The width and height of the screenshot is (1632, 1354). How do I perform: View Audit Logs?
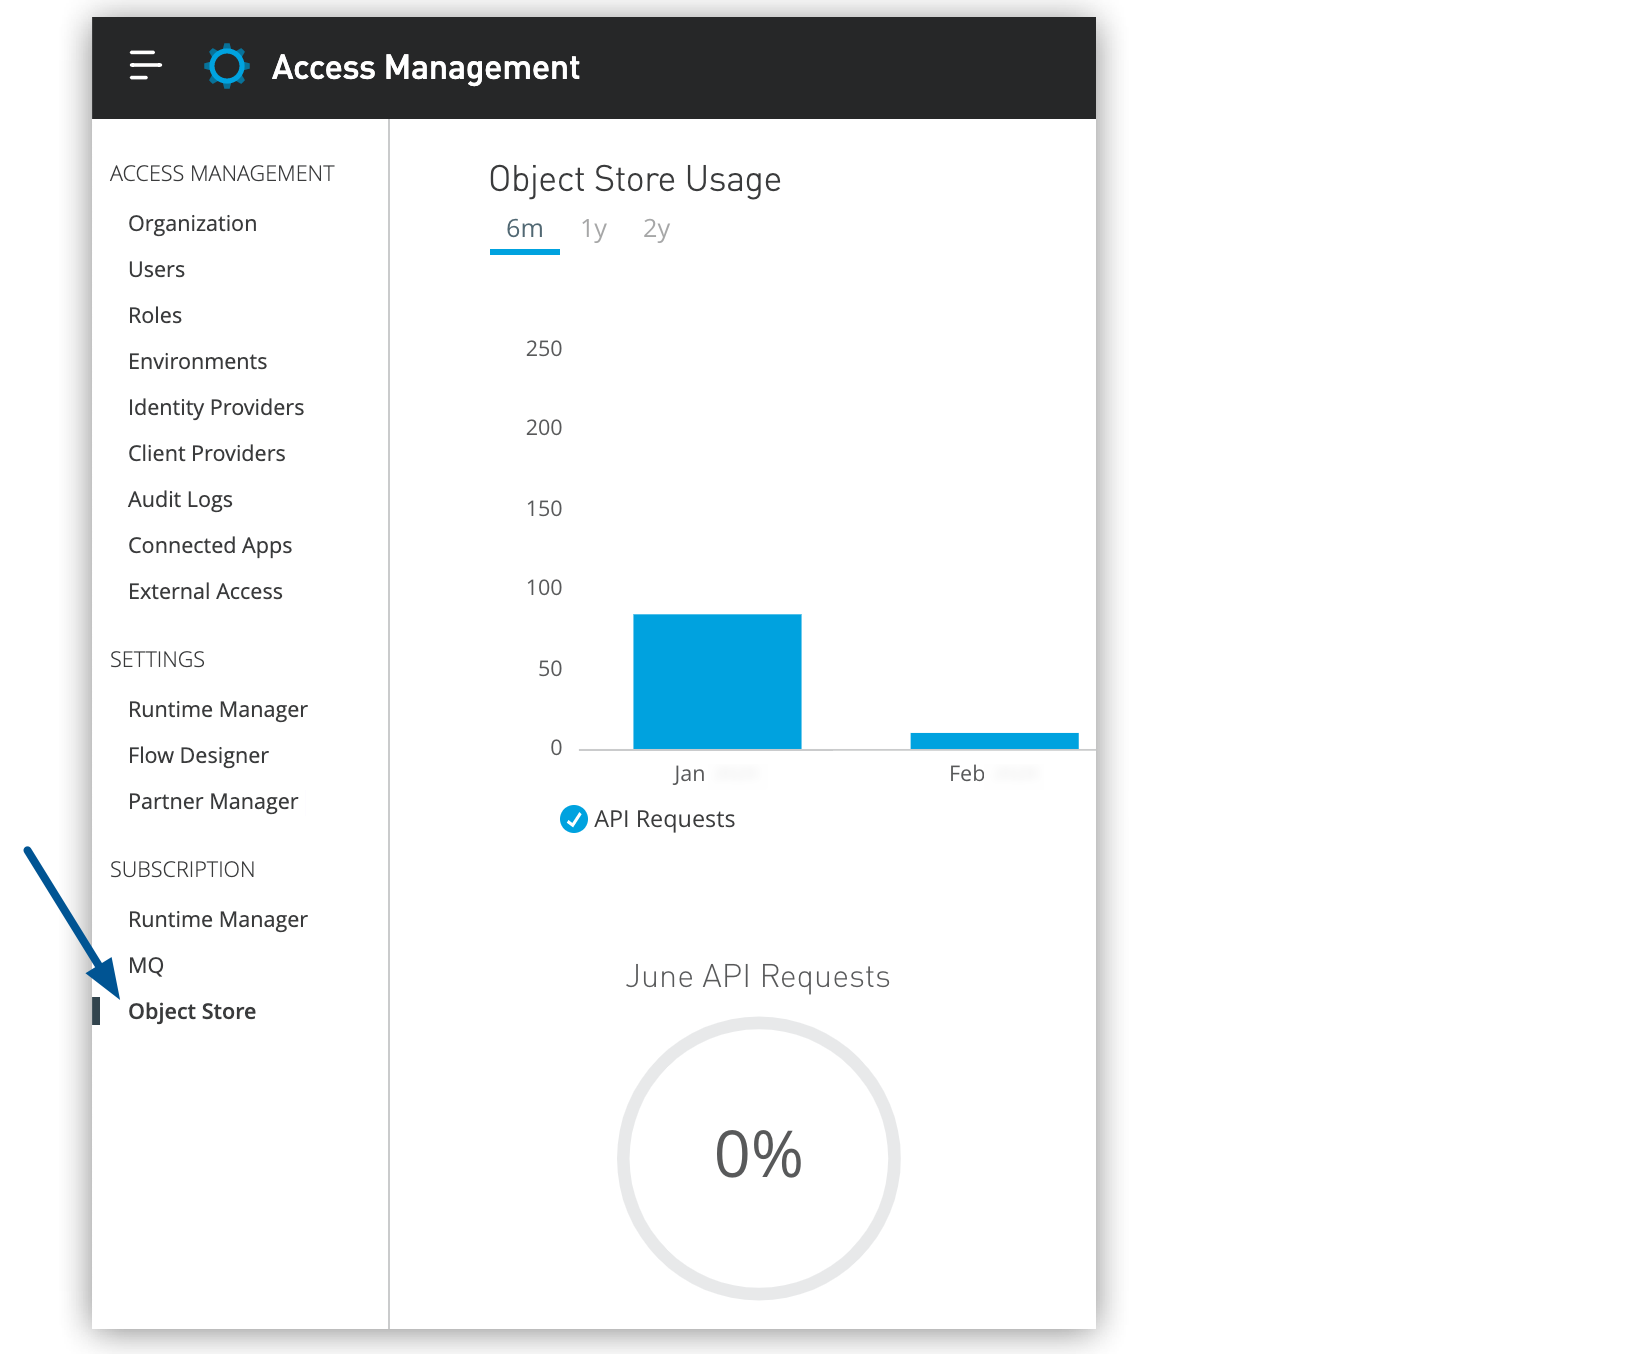point(180,499)
